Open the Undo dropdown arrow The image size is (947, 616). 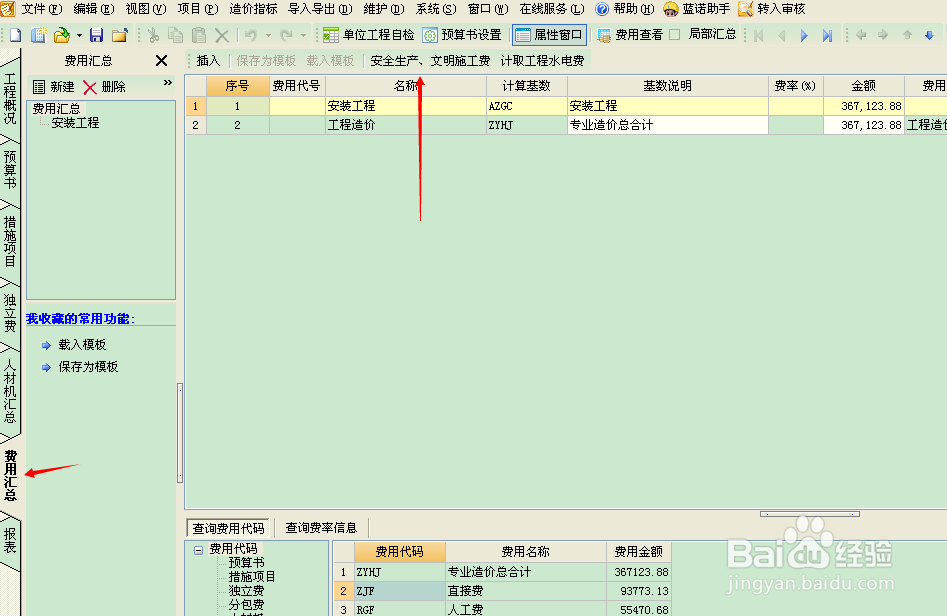pyautogui.click(x=268, y=33)
